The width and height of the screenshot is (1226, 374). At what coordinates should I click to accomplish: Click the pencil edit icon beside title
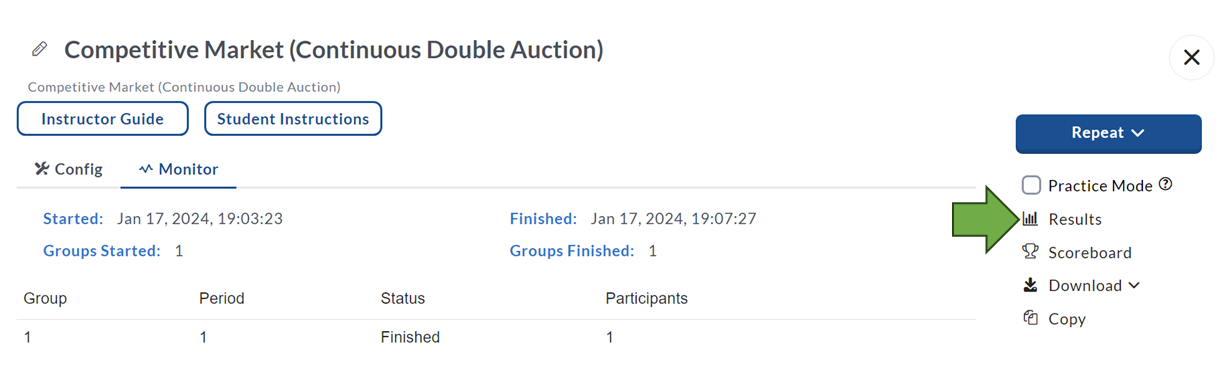[40, 49]
